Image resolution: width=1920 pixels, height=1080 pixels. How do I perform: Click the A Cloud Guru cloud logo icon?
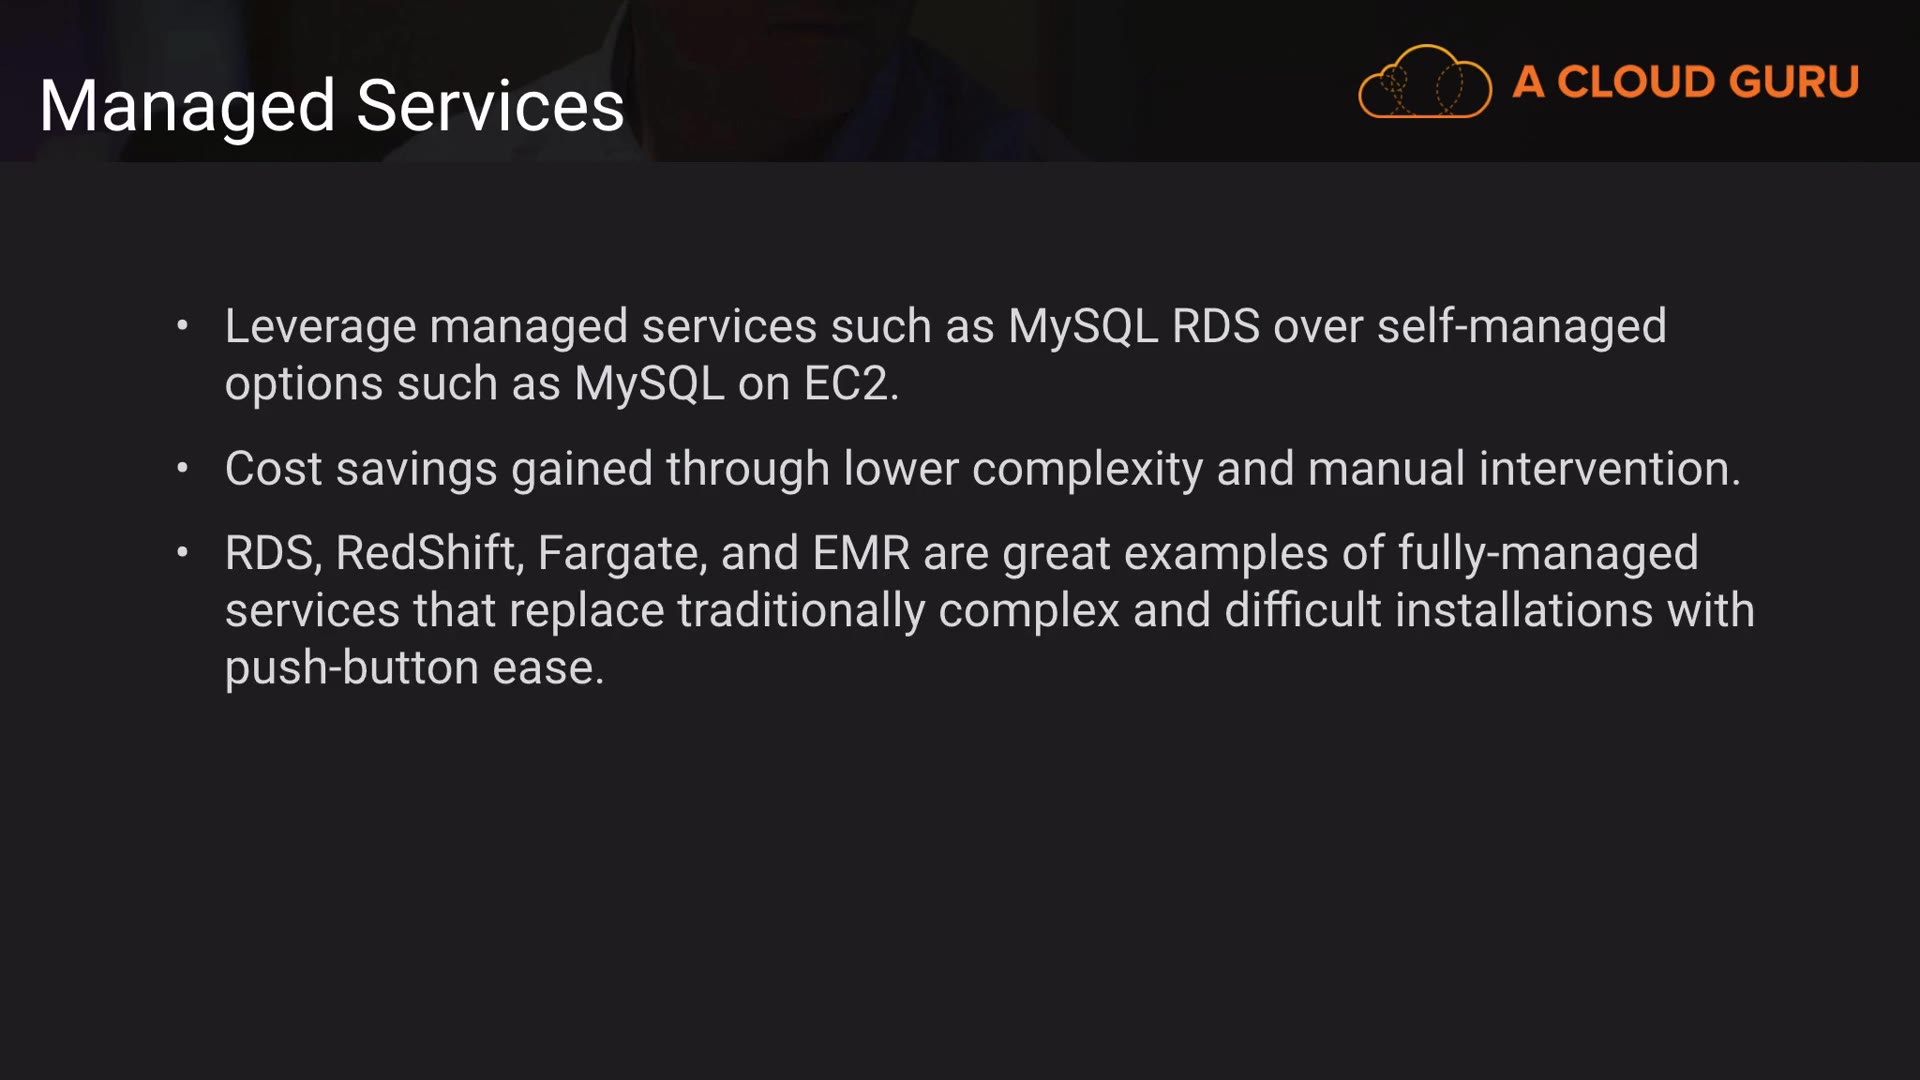click(x=1424, y=82)
